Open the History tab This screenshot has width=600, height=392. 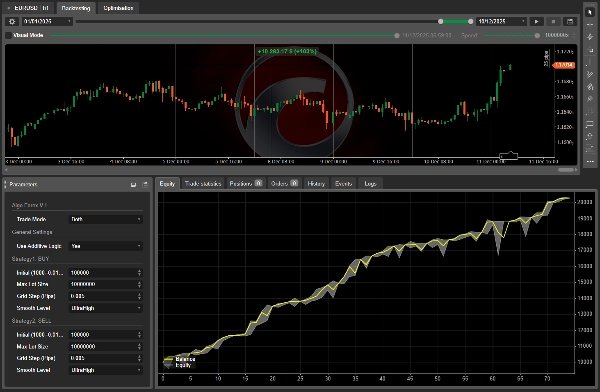[316, 184]
